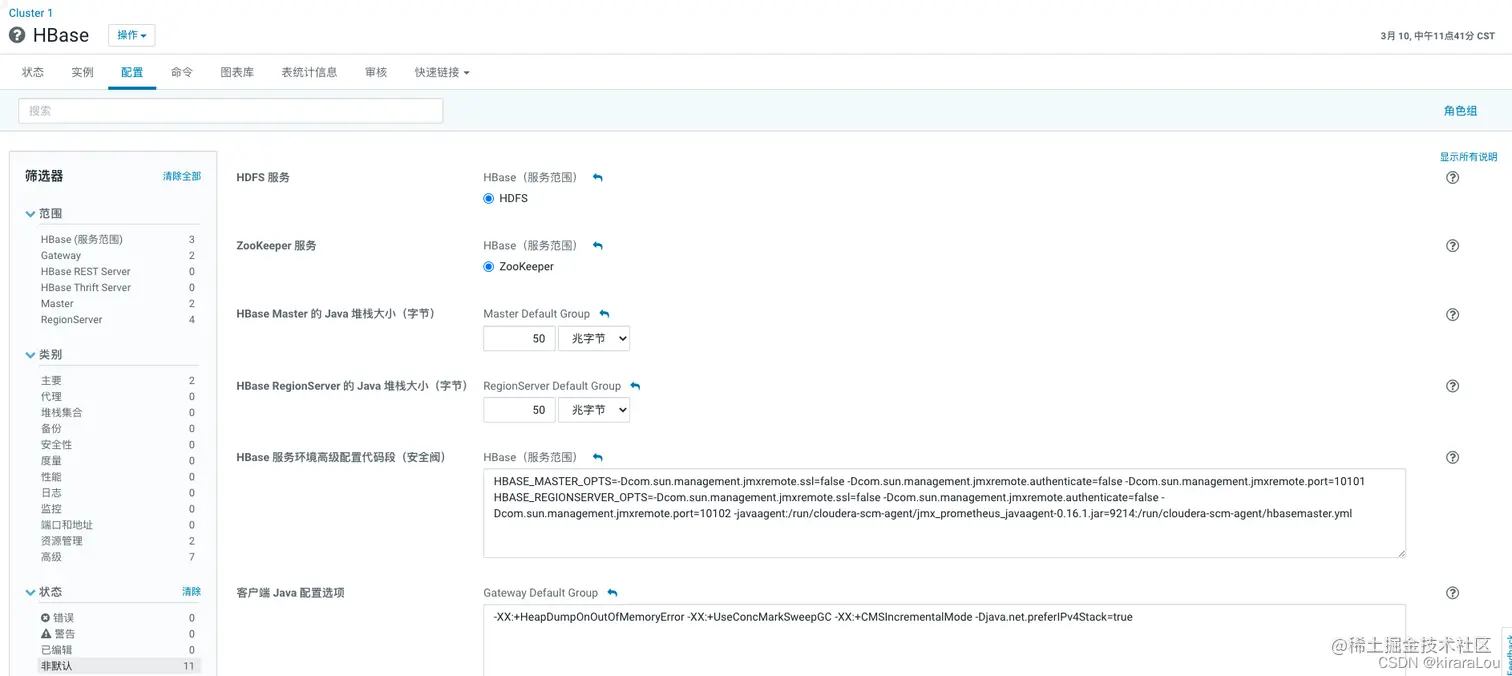Switch to the 审核 tab
Image resolution: width=1512 pixels, height=676 pixels.
tap(375, 71)
